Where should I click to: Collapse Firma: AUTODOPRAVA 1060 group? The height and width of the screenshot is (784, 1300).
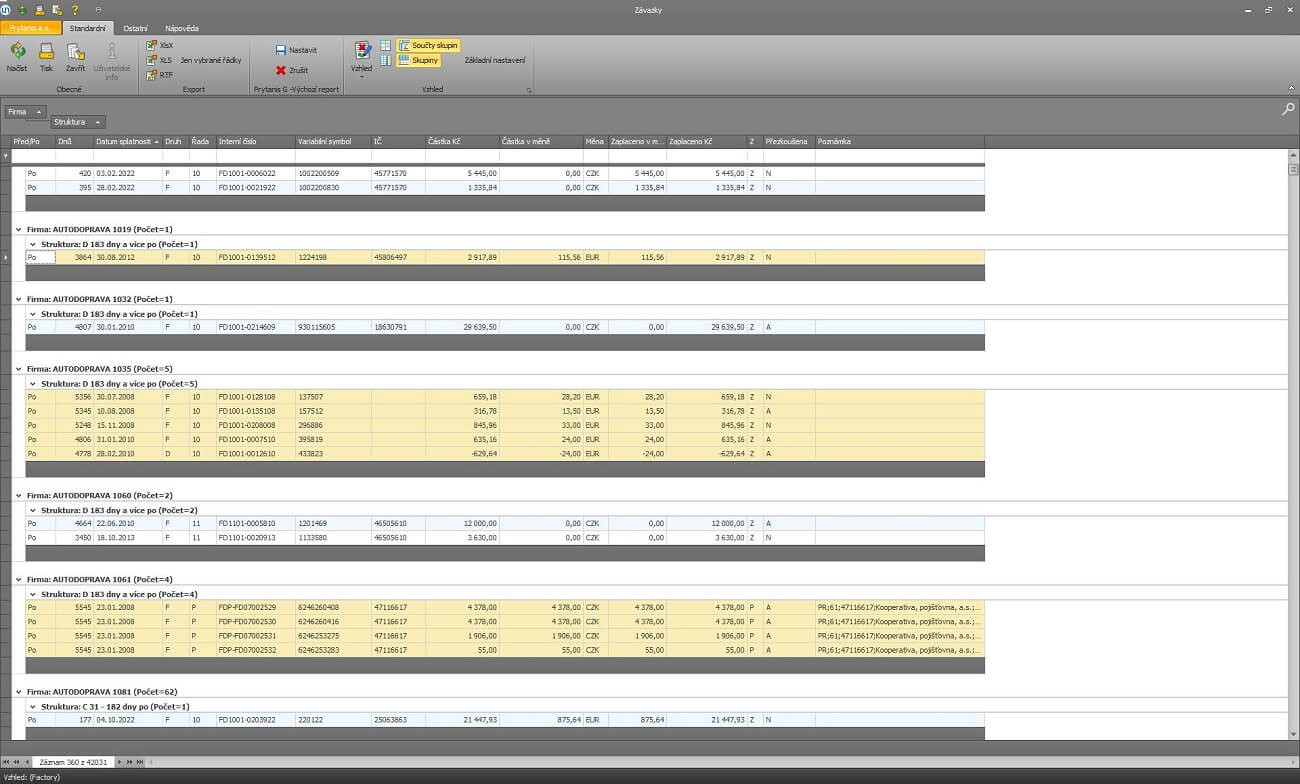[x=18, y=495]
